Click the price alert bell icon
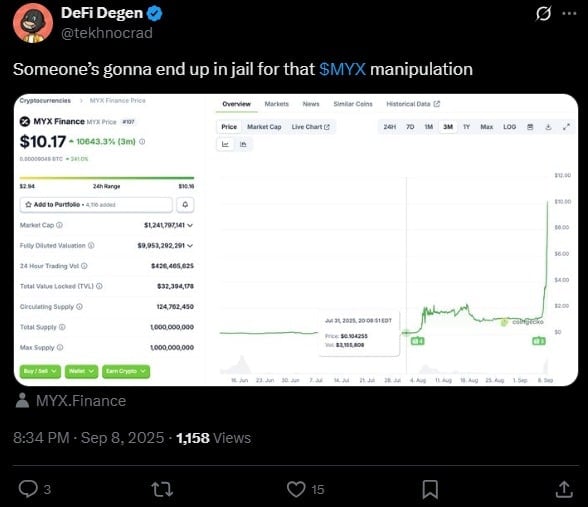The width and height of the screenshot is (588, 507). (185, 205)
